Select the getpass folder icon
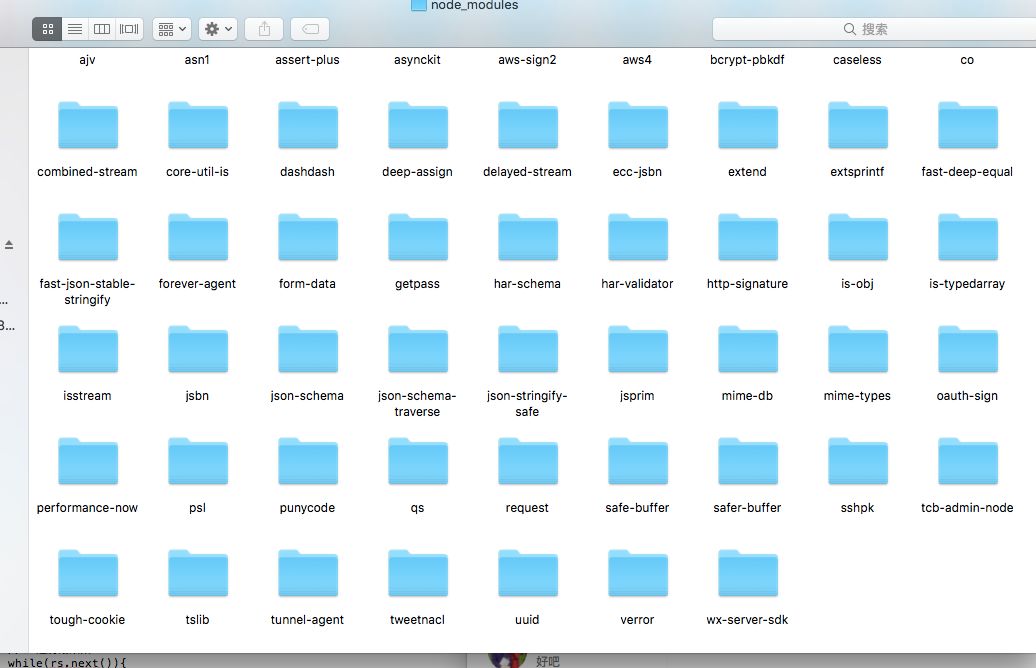 click(x=418, y=237)
